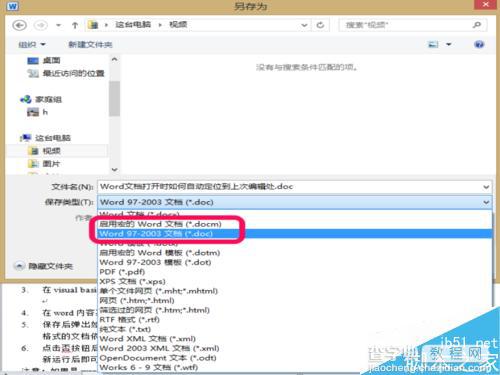Choose Works 6 - 9 文档 (*.wtf)
Screen dimensions: 500x375
(295, 368)
